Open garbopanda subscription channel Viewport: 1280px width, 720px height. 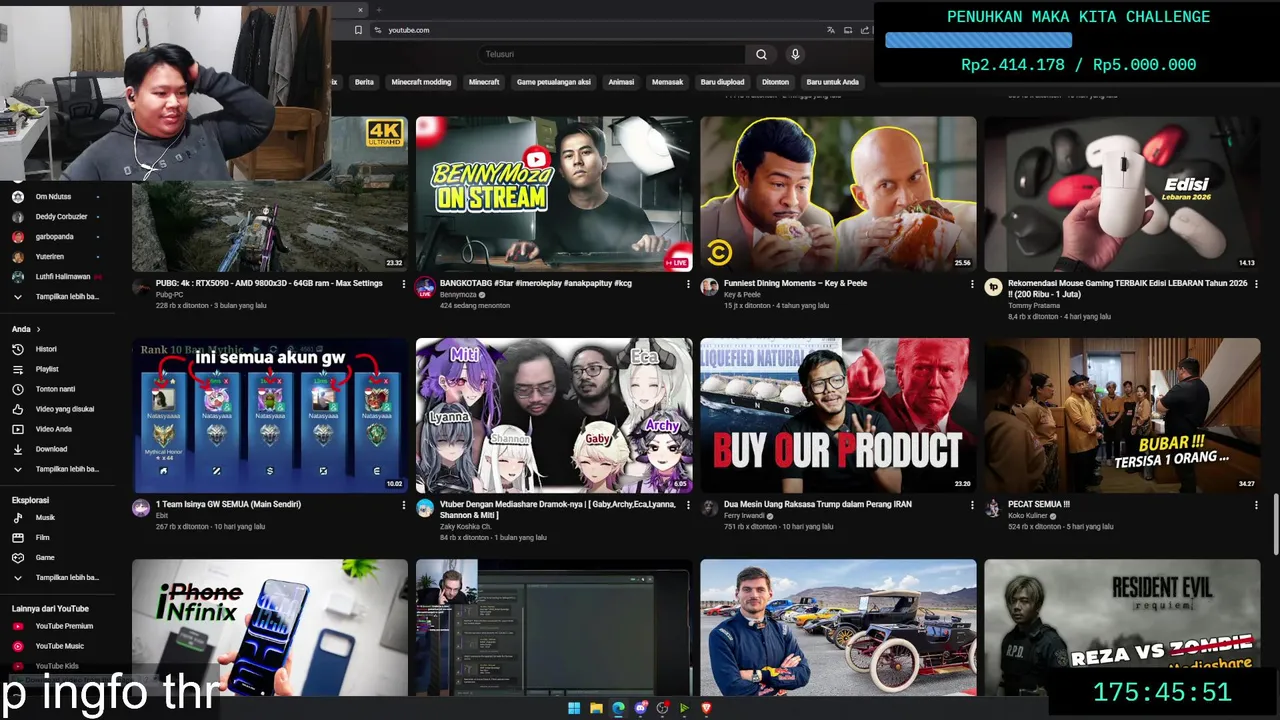(x=54, y=237)
